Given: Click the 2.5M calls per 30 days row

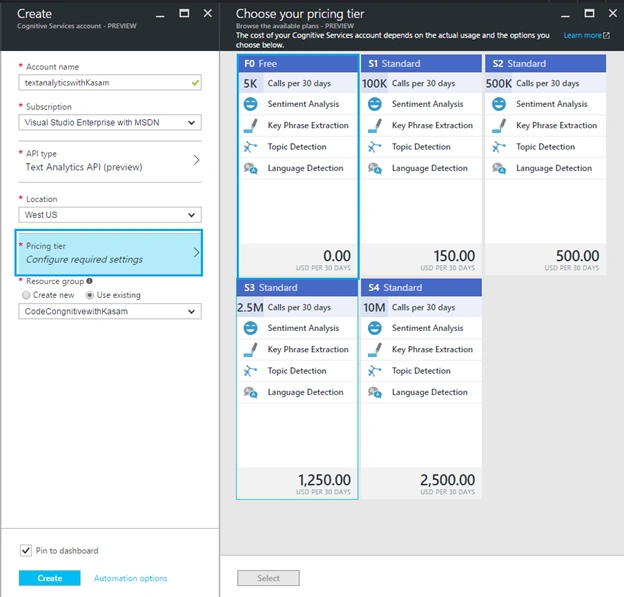Looking at the screenshot, I should tap(297, 307).
